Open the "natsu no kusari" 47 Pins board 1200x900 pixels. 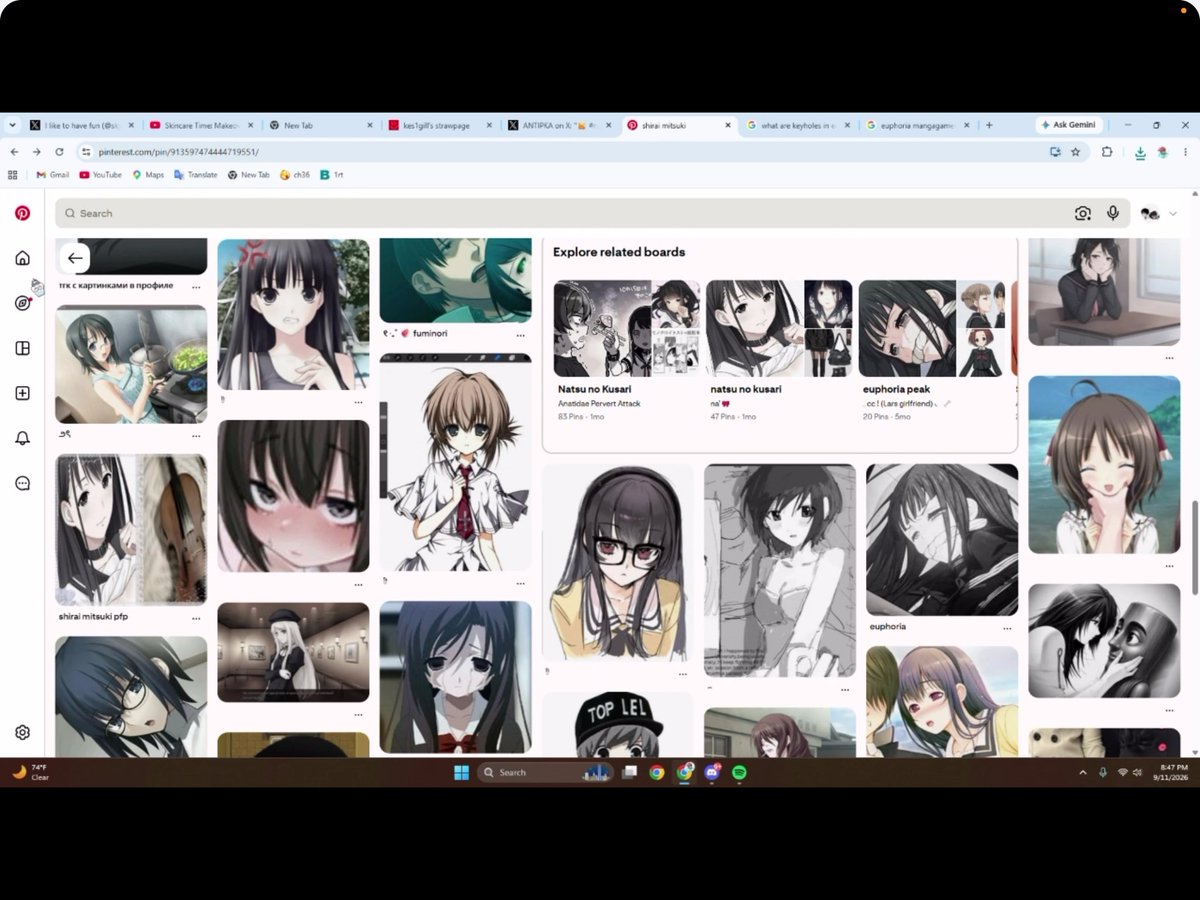(x=779, y=350)
